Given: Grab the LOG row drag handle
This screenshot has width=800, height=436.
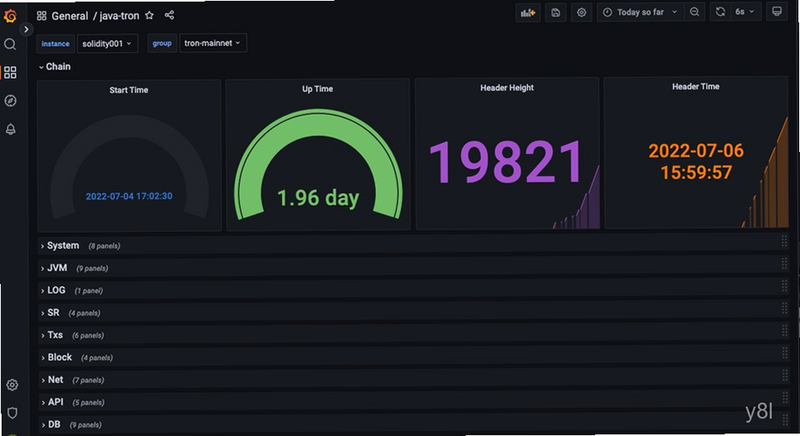Looking at the screenshot, I should [x=784, y=286].
